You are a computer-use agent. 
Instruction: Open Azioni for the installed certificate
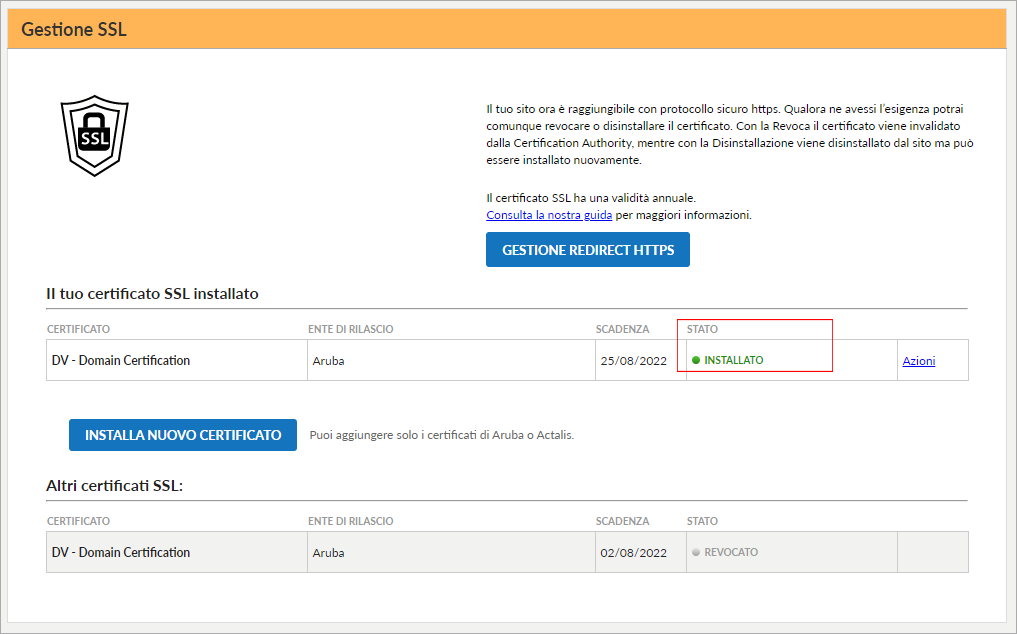coord(918,361)
